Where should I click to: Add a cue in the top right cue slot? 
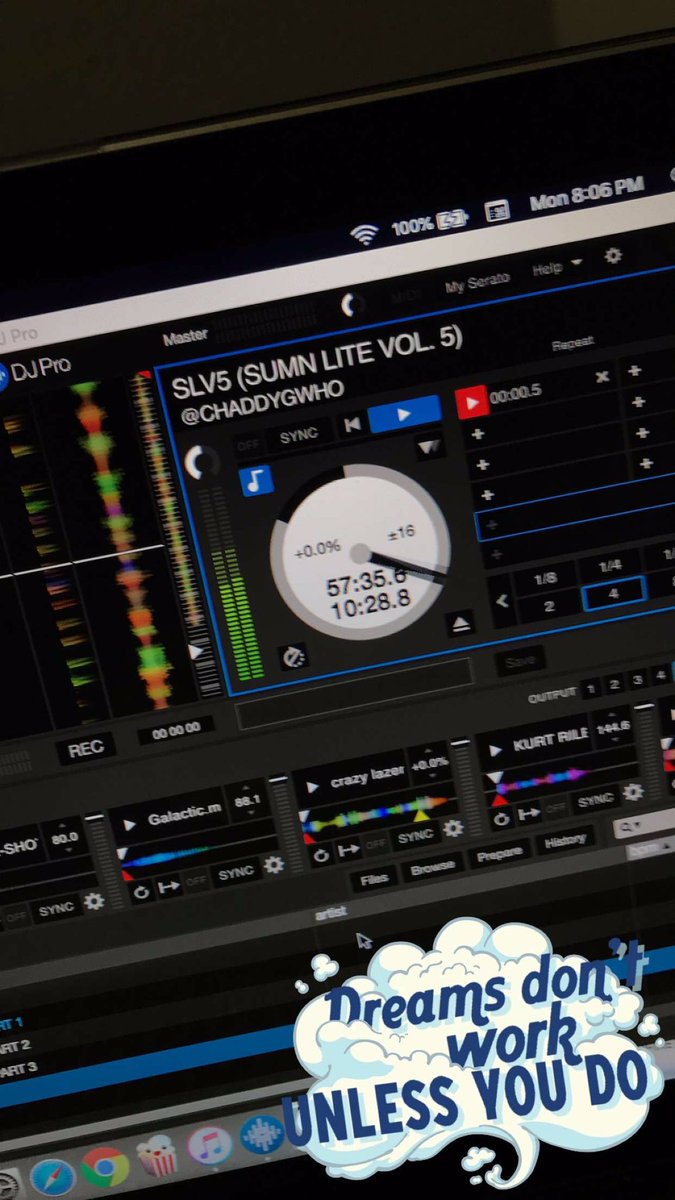pyautogui.click(x=634, y=371)
